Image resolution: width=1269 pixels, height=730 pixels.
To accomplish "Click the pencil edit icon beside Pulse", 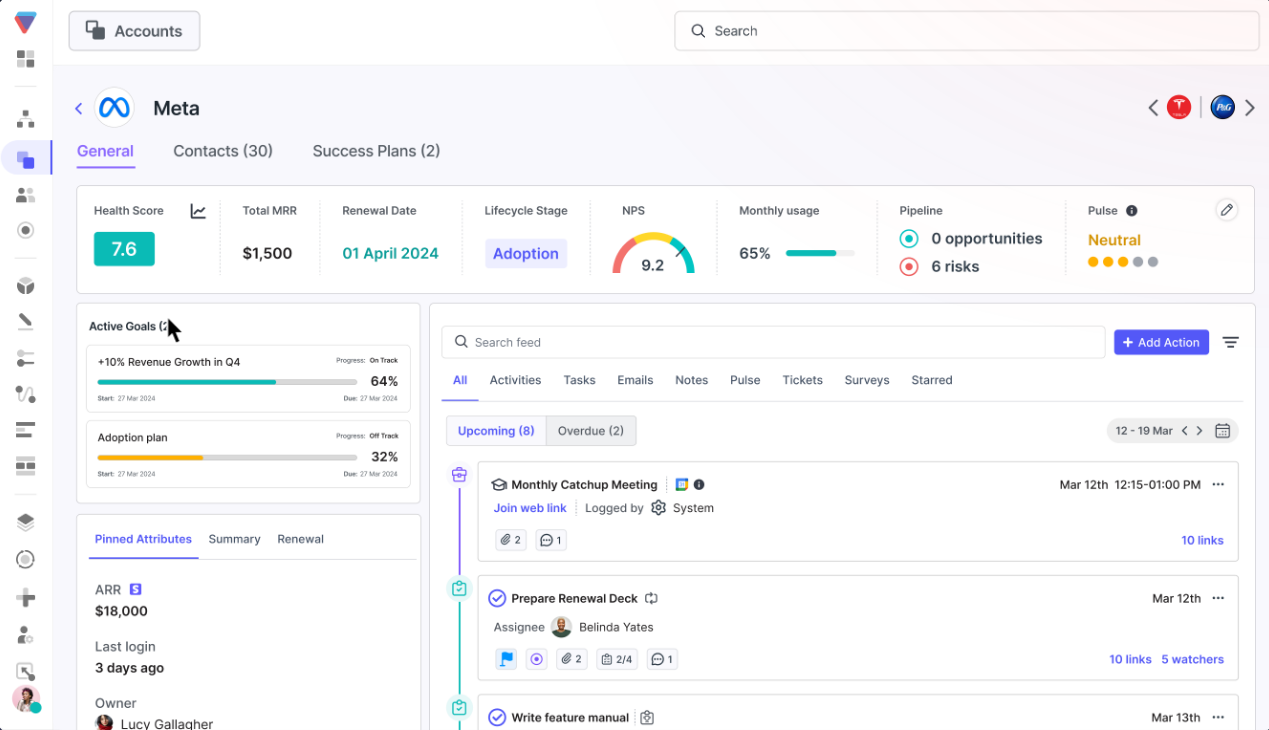I will pos(1226,210).
